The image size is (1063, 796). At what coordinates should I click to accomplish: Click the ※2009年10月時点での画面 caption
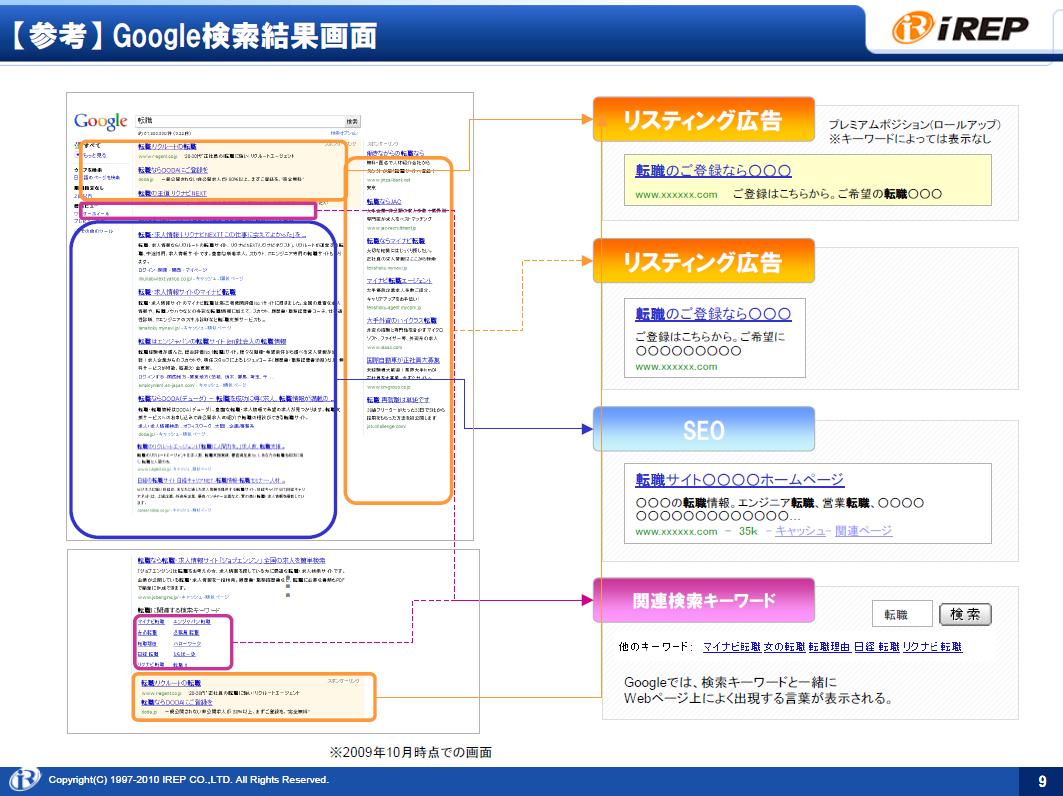411,752
